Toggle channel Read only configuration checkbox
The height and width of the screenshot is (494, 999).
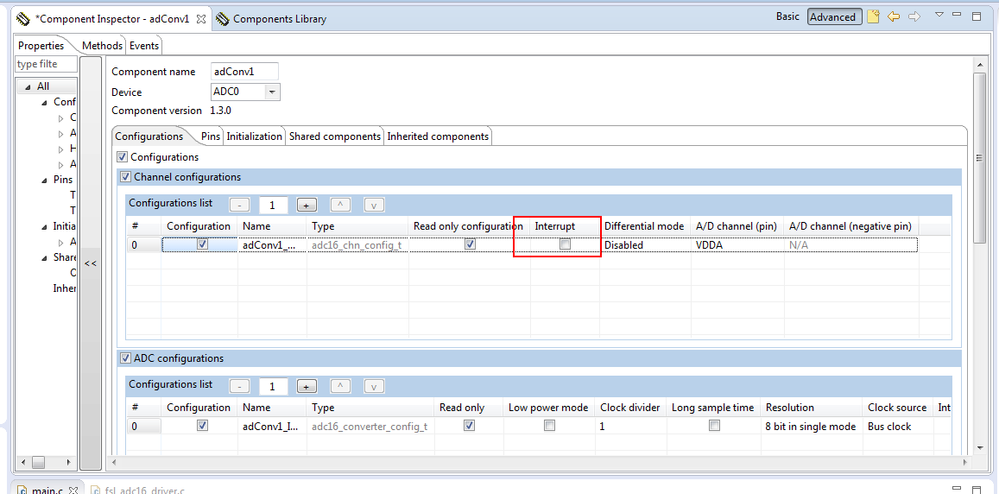(470, 244)
